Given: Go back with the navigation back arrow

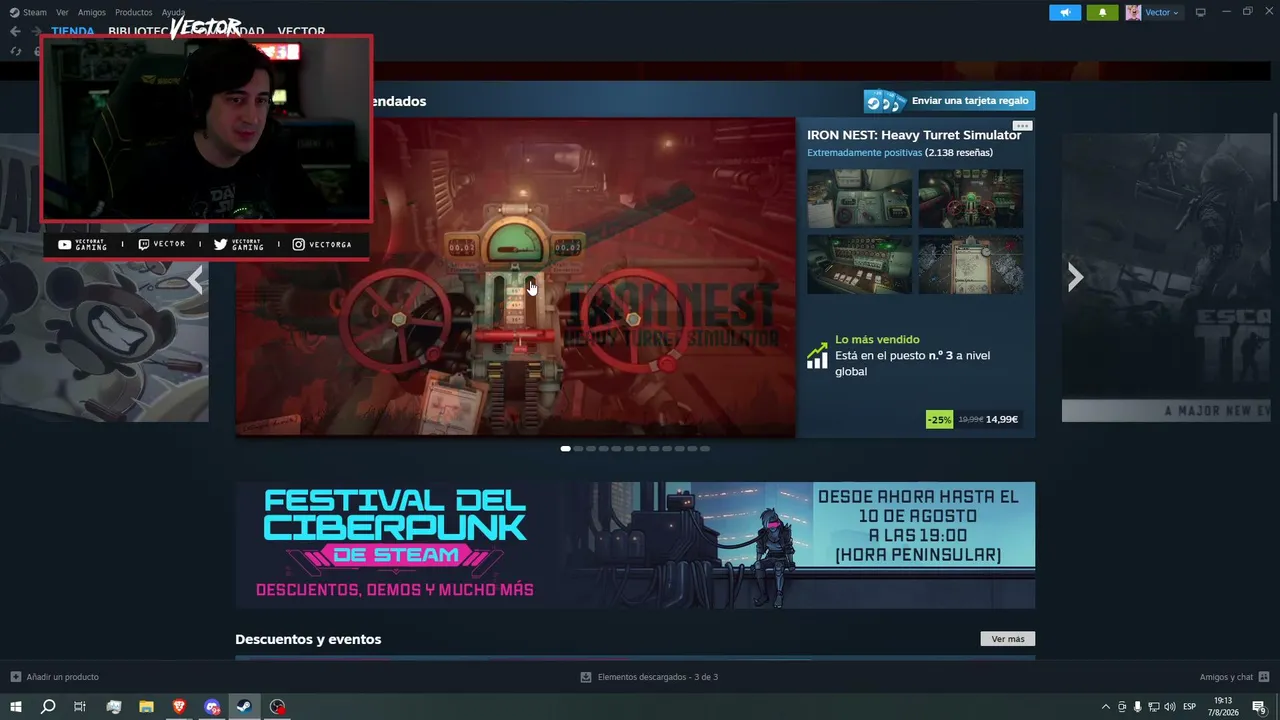Looking at the screenshot, I should [x=15, y=31].
